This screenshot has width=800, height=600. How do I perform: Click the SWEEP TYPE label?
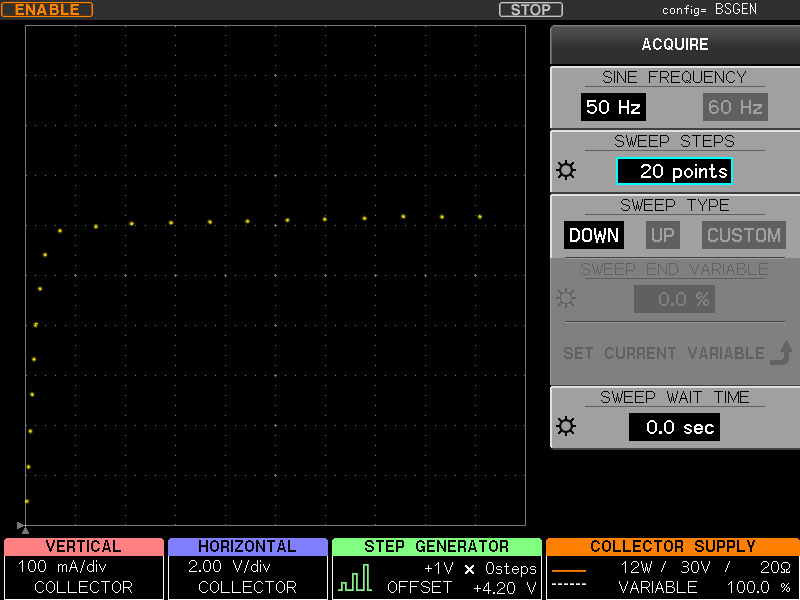pos(674,205)
